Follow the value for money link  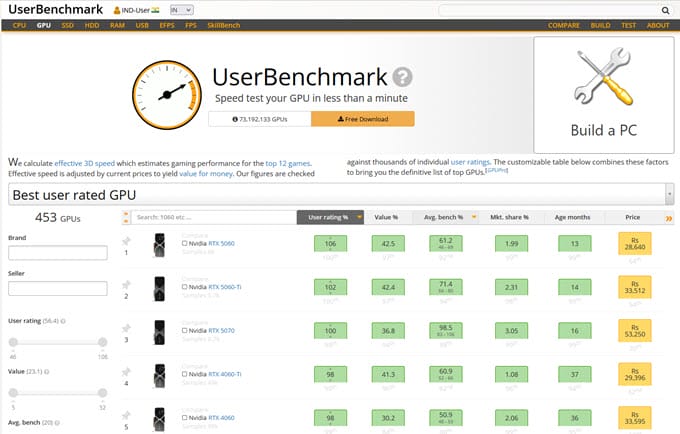click(206, 174)
